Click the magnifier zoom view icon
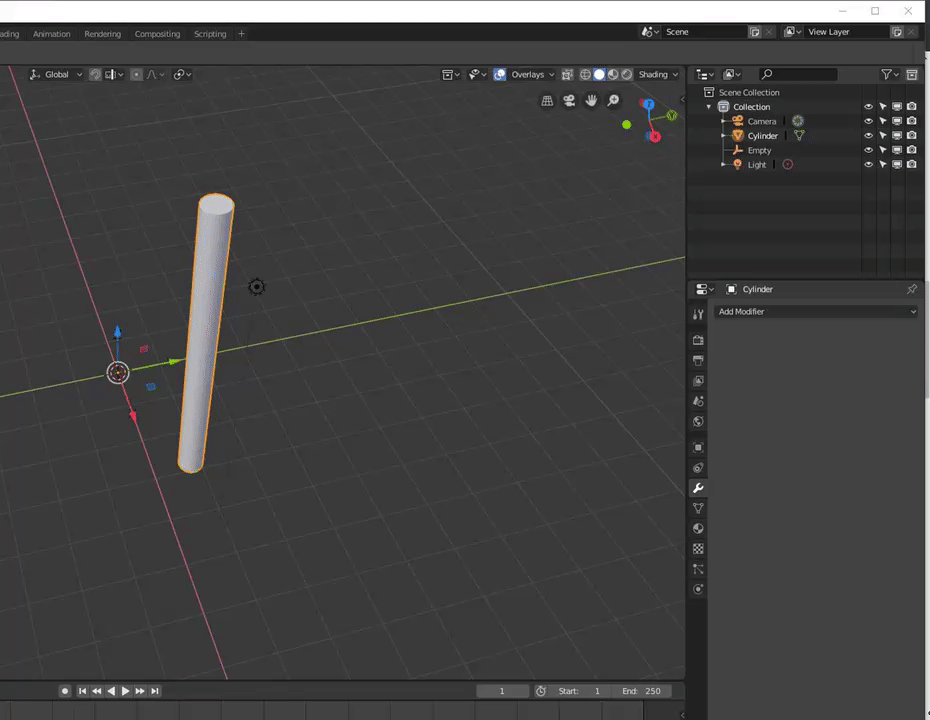Viewport: 930px width, 720px height. [613, 100]
